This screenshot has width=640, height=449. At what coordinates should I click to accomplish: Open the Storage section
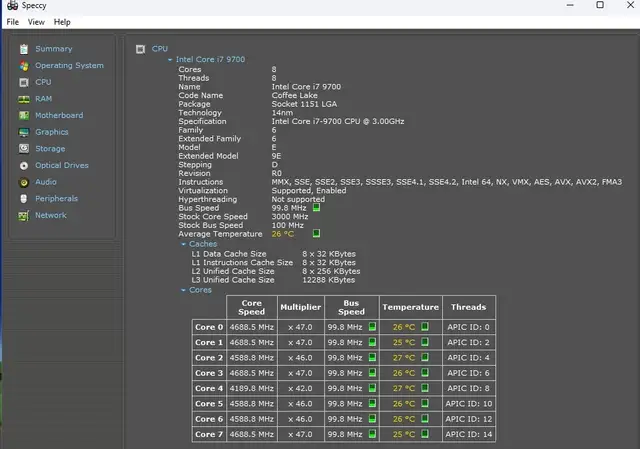[50, 149]
